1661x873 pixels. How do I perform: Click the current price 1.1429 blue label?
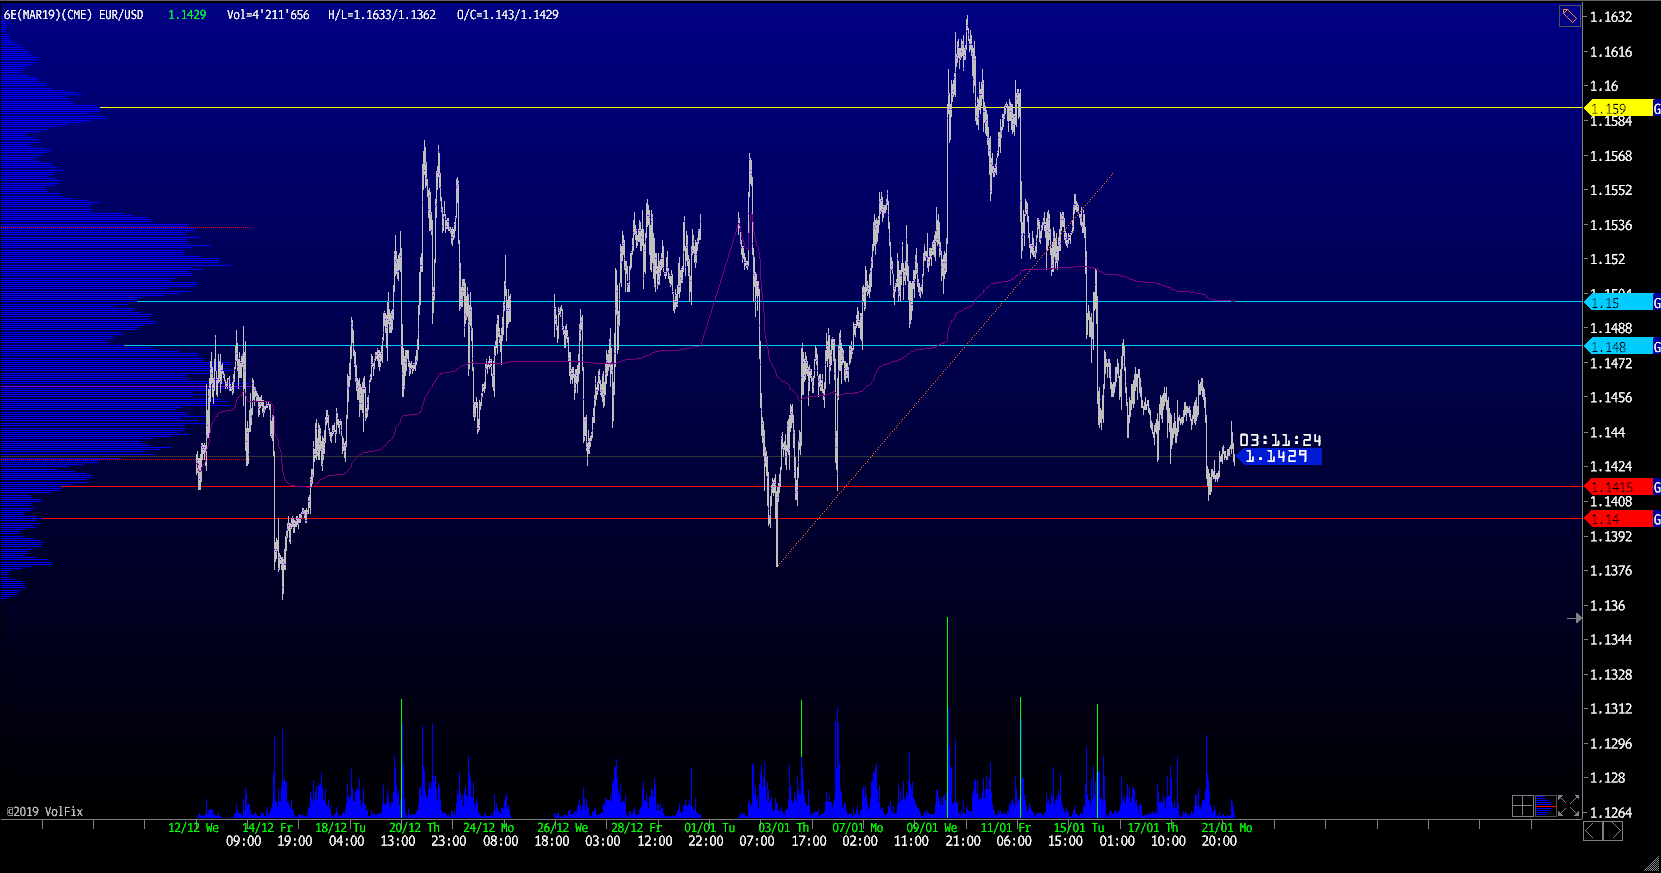(1280, 456)
